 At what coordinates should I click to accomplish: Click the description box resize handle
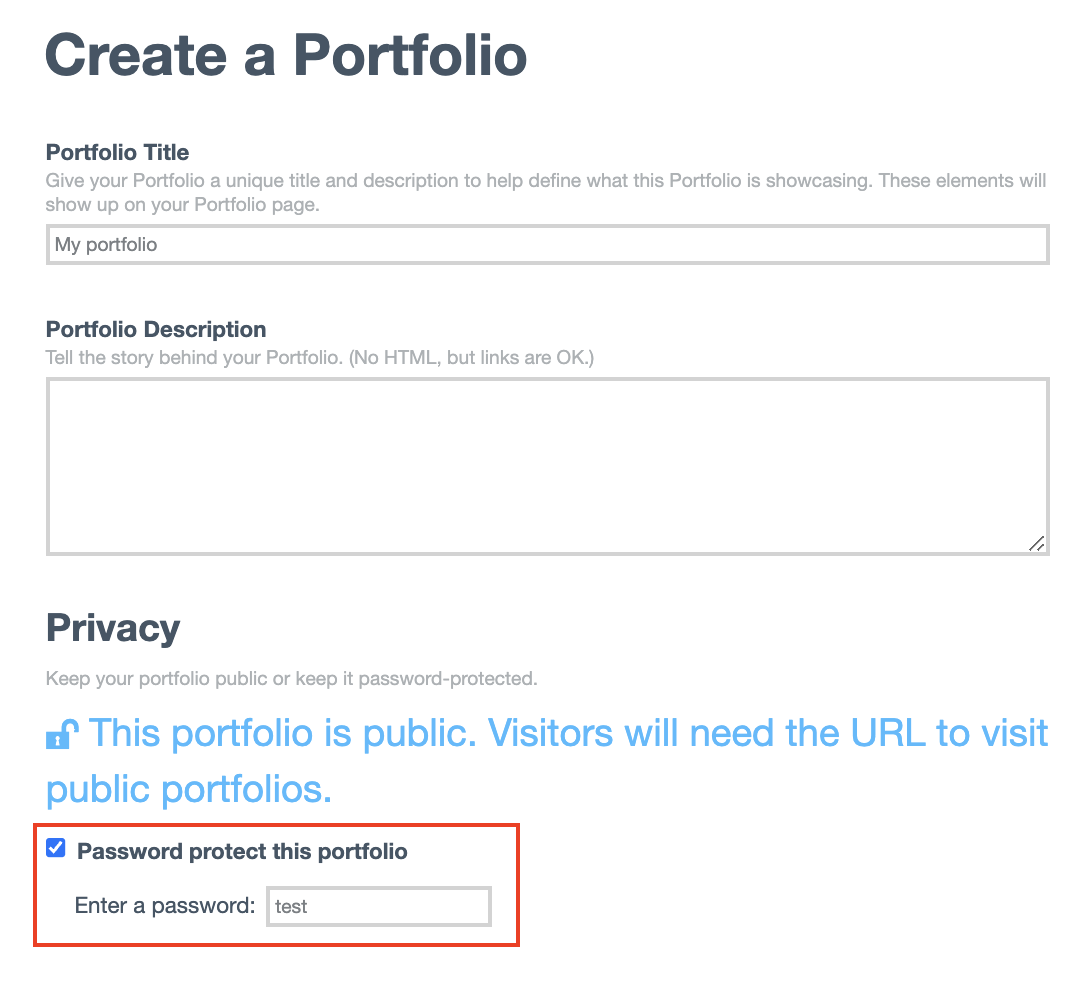tap(1037, 543)
